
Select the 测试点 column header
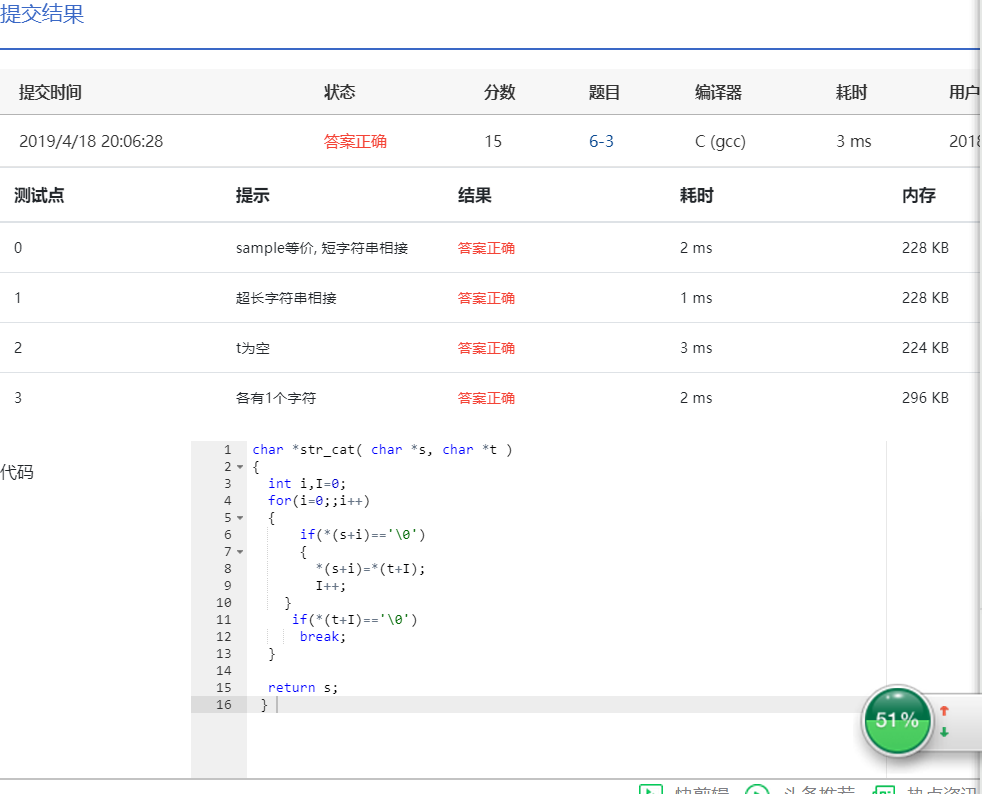click(39, 195)
